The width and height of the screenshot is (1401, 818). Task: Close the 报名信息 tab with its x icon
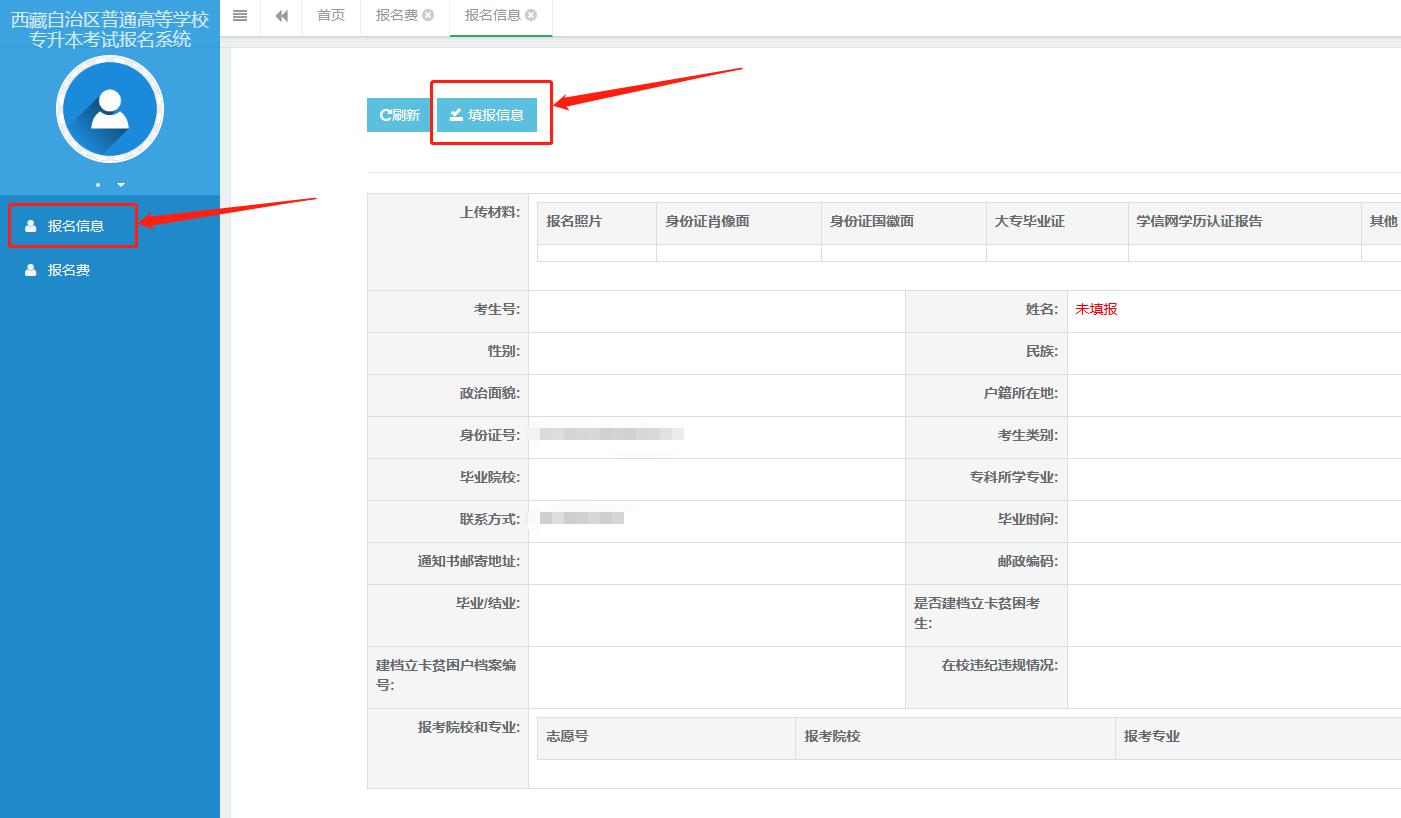(x=531, y=16)
